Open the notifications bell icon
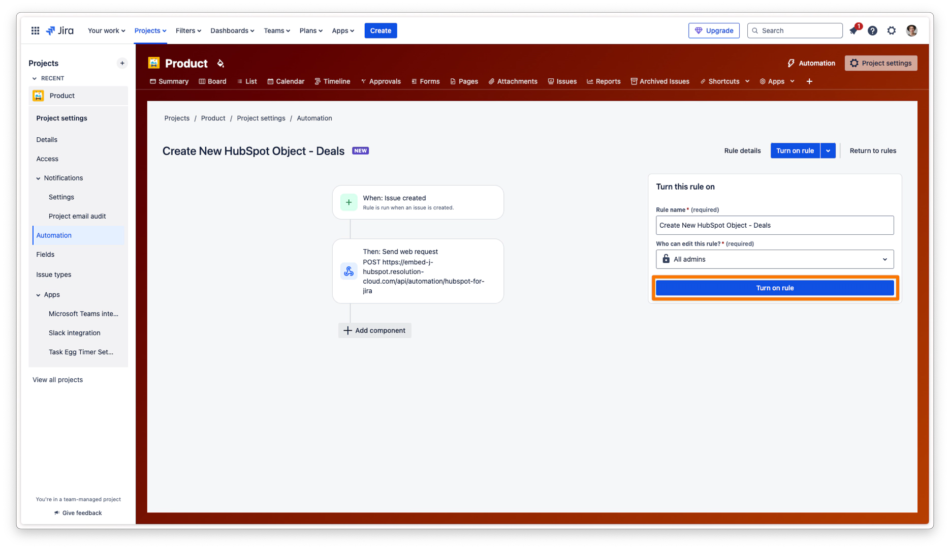The height and width of the screenshot is (549, 950). pos(854,30)
